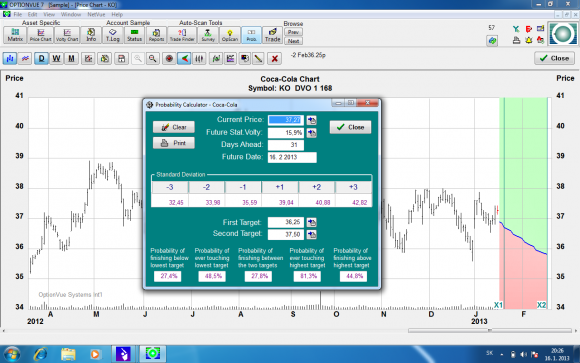
Task: Browse to Next asset
Action: 293,41
